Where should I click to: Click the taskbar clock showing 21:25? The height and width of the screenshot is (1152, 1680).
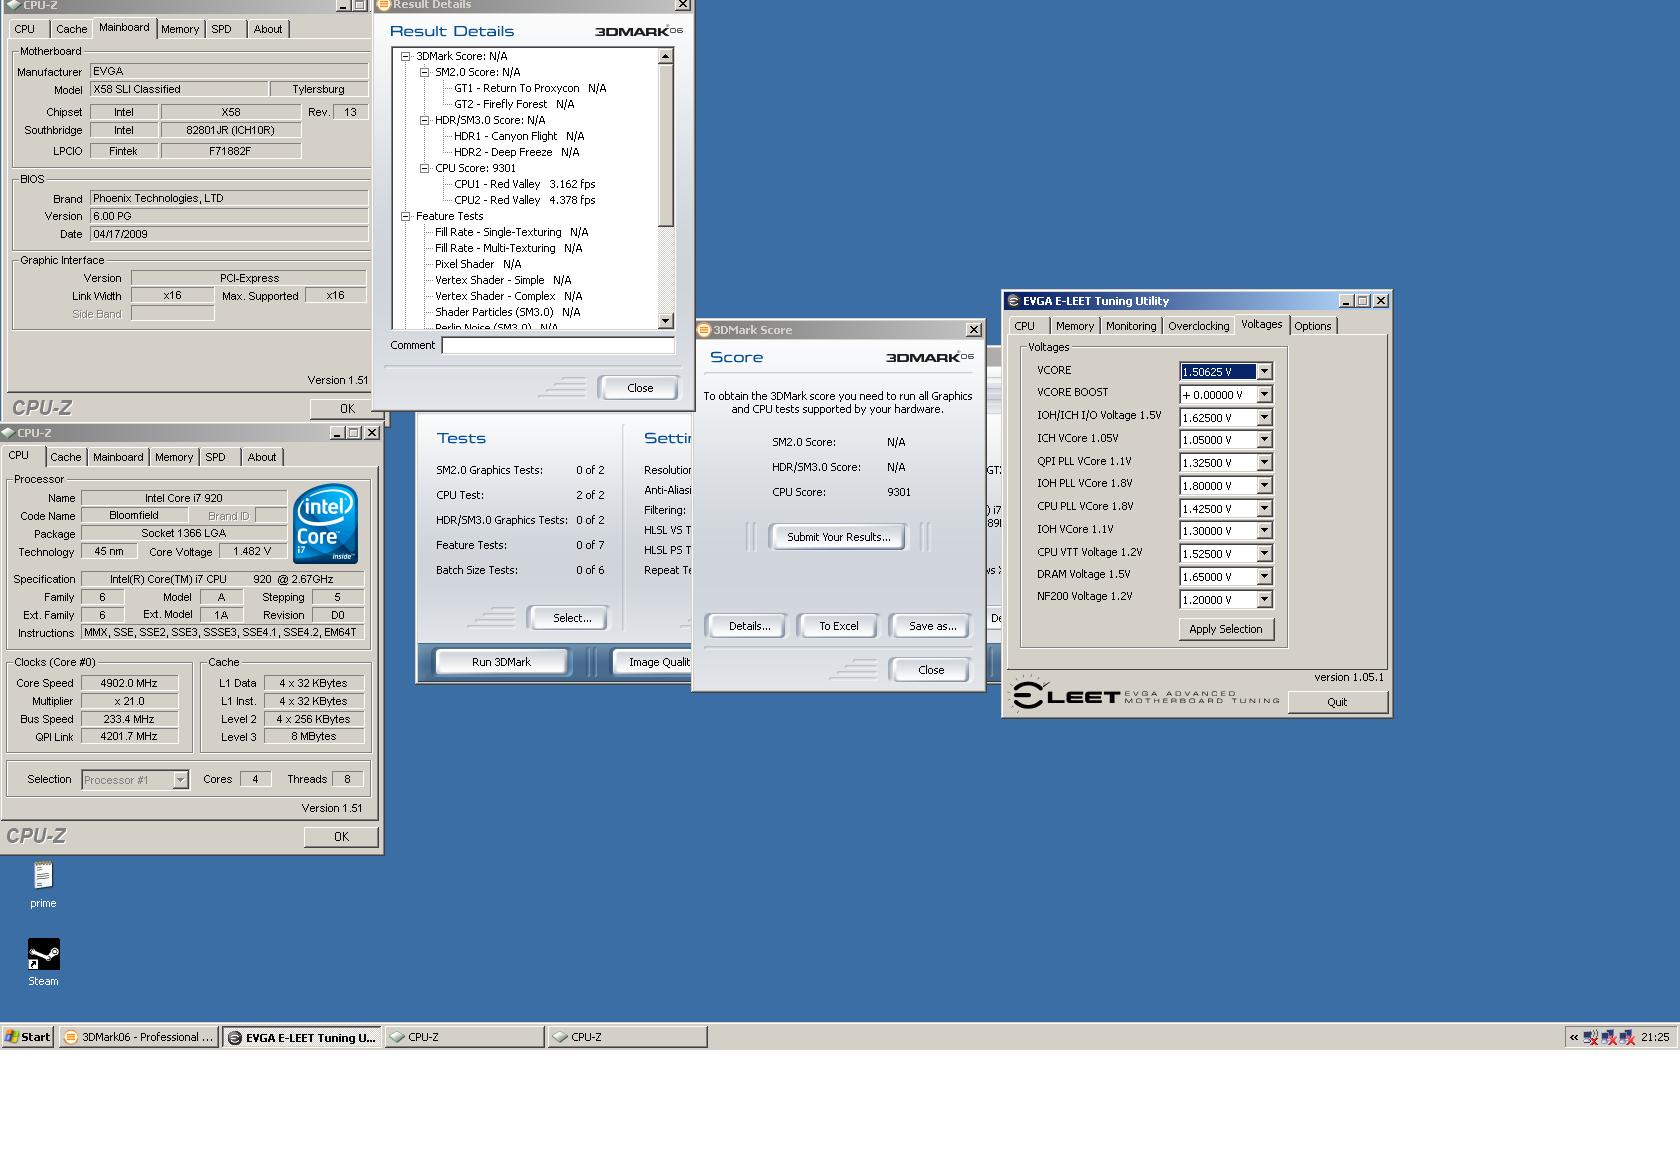[x=1654, y=1037]
